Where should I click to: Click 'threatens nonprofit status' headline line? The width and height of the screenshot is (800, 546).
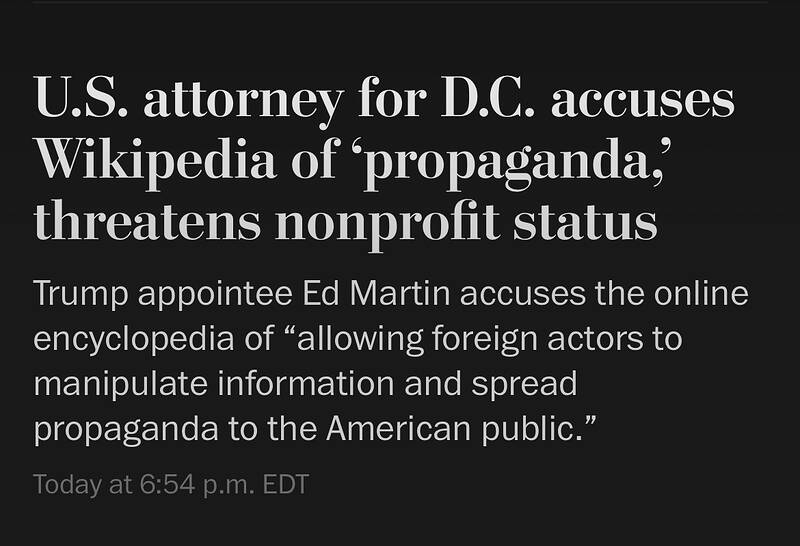345,222
